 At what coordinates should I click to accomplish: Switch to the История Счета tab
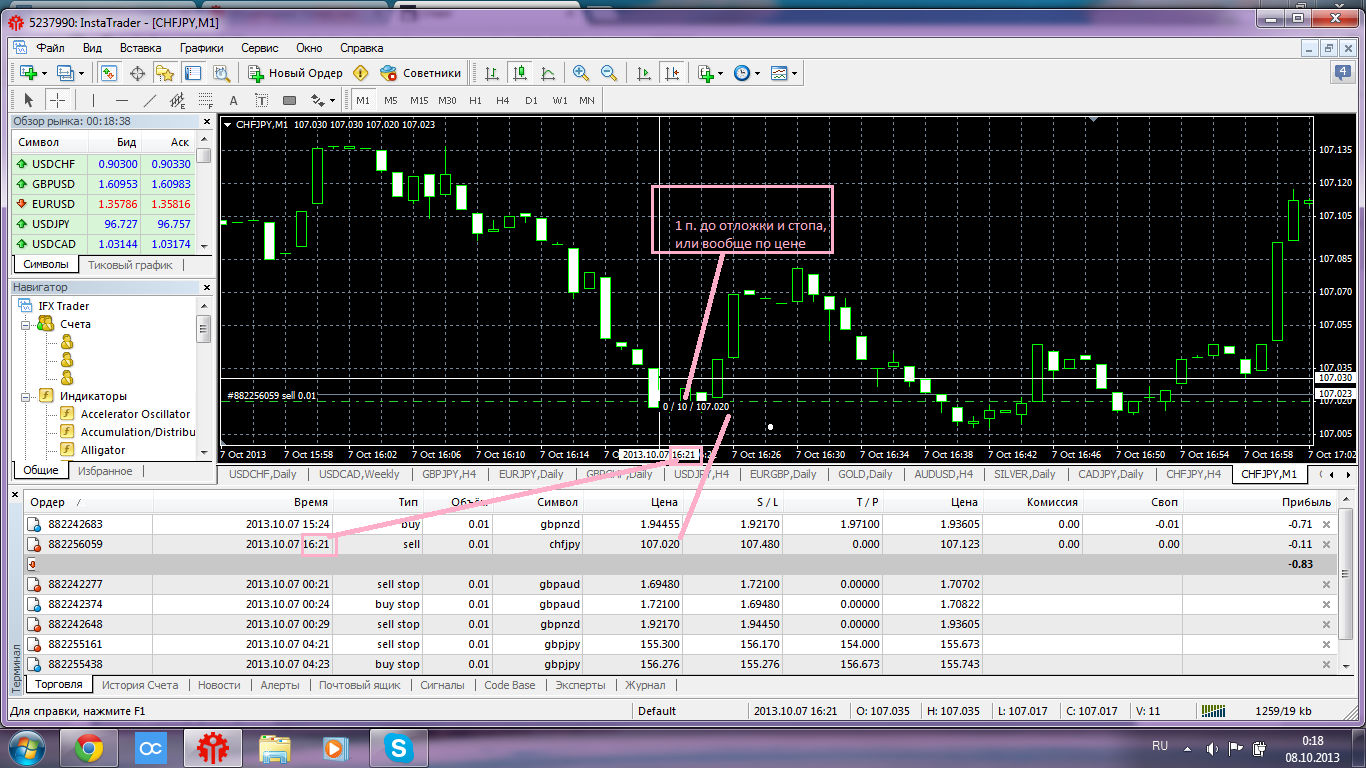point(139,685)
